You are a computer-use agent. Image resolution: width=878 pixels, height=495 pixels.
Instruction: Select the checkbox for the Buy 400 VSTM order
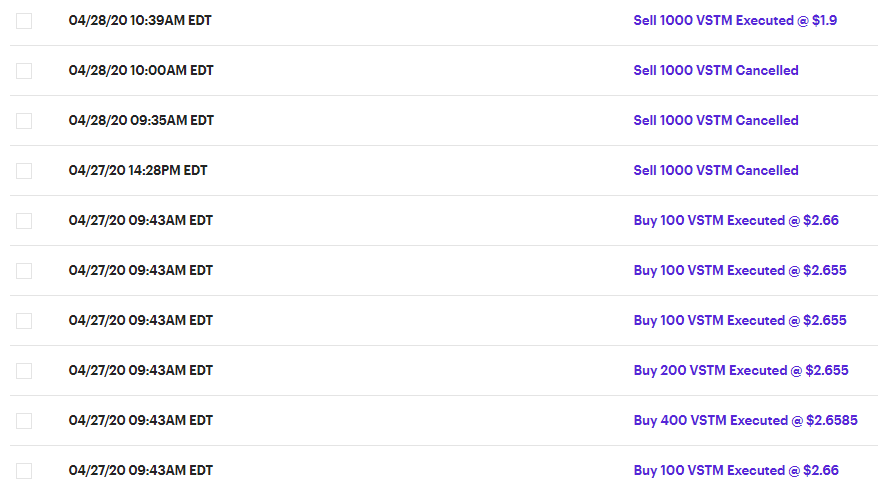pyautogui.click(x=24, y=421)
